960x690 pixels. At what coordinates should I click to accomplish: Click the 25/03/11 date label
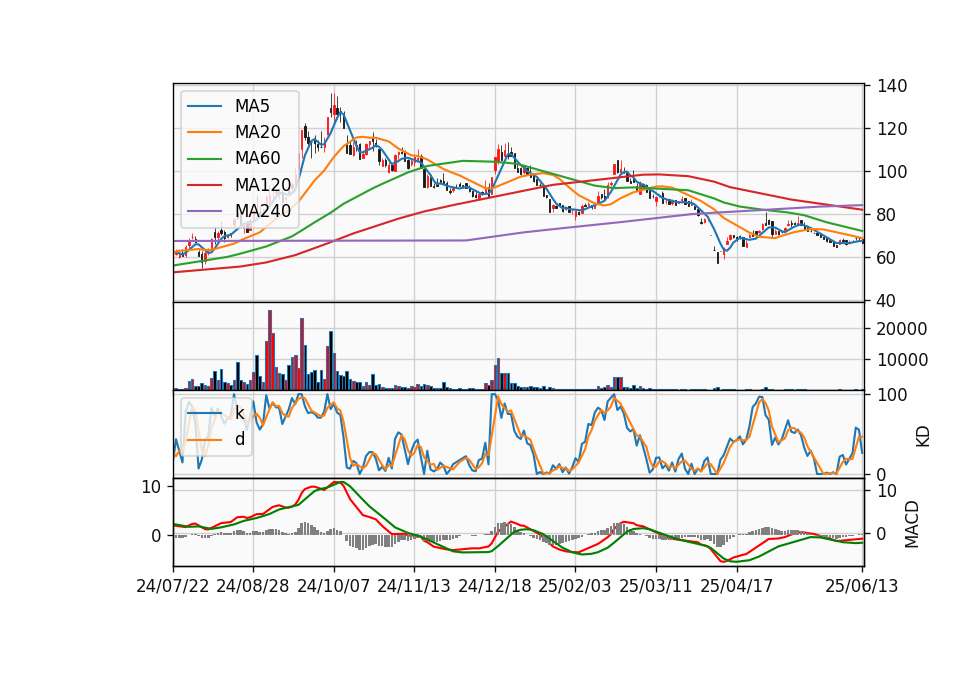[x=656, y=587]
